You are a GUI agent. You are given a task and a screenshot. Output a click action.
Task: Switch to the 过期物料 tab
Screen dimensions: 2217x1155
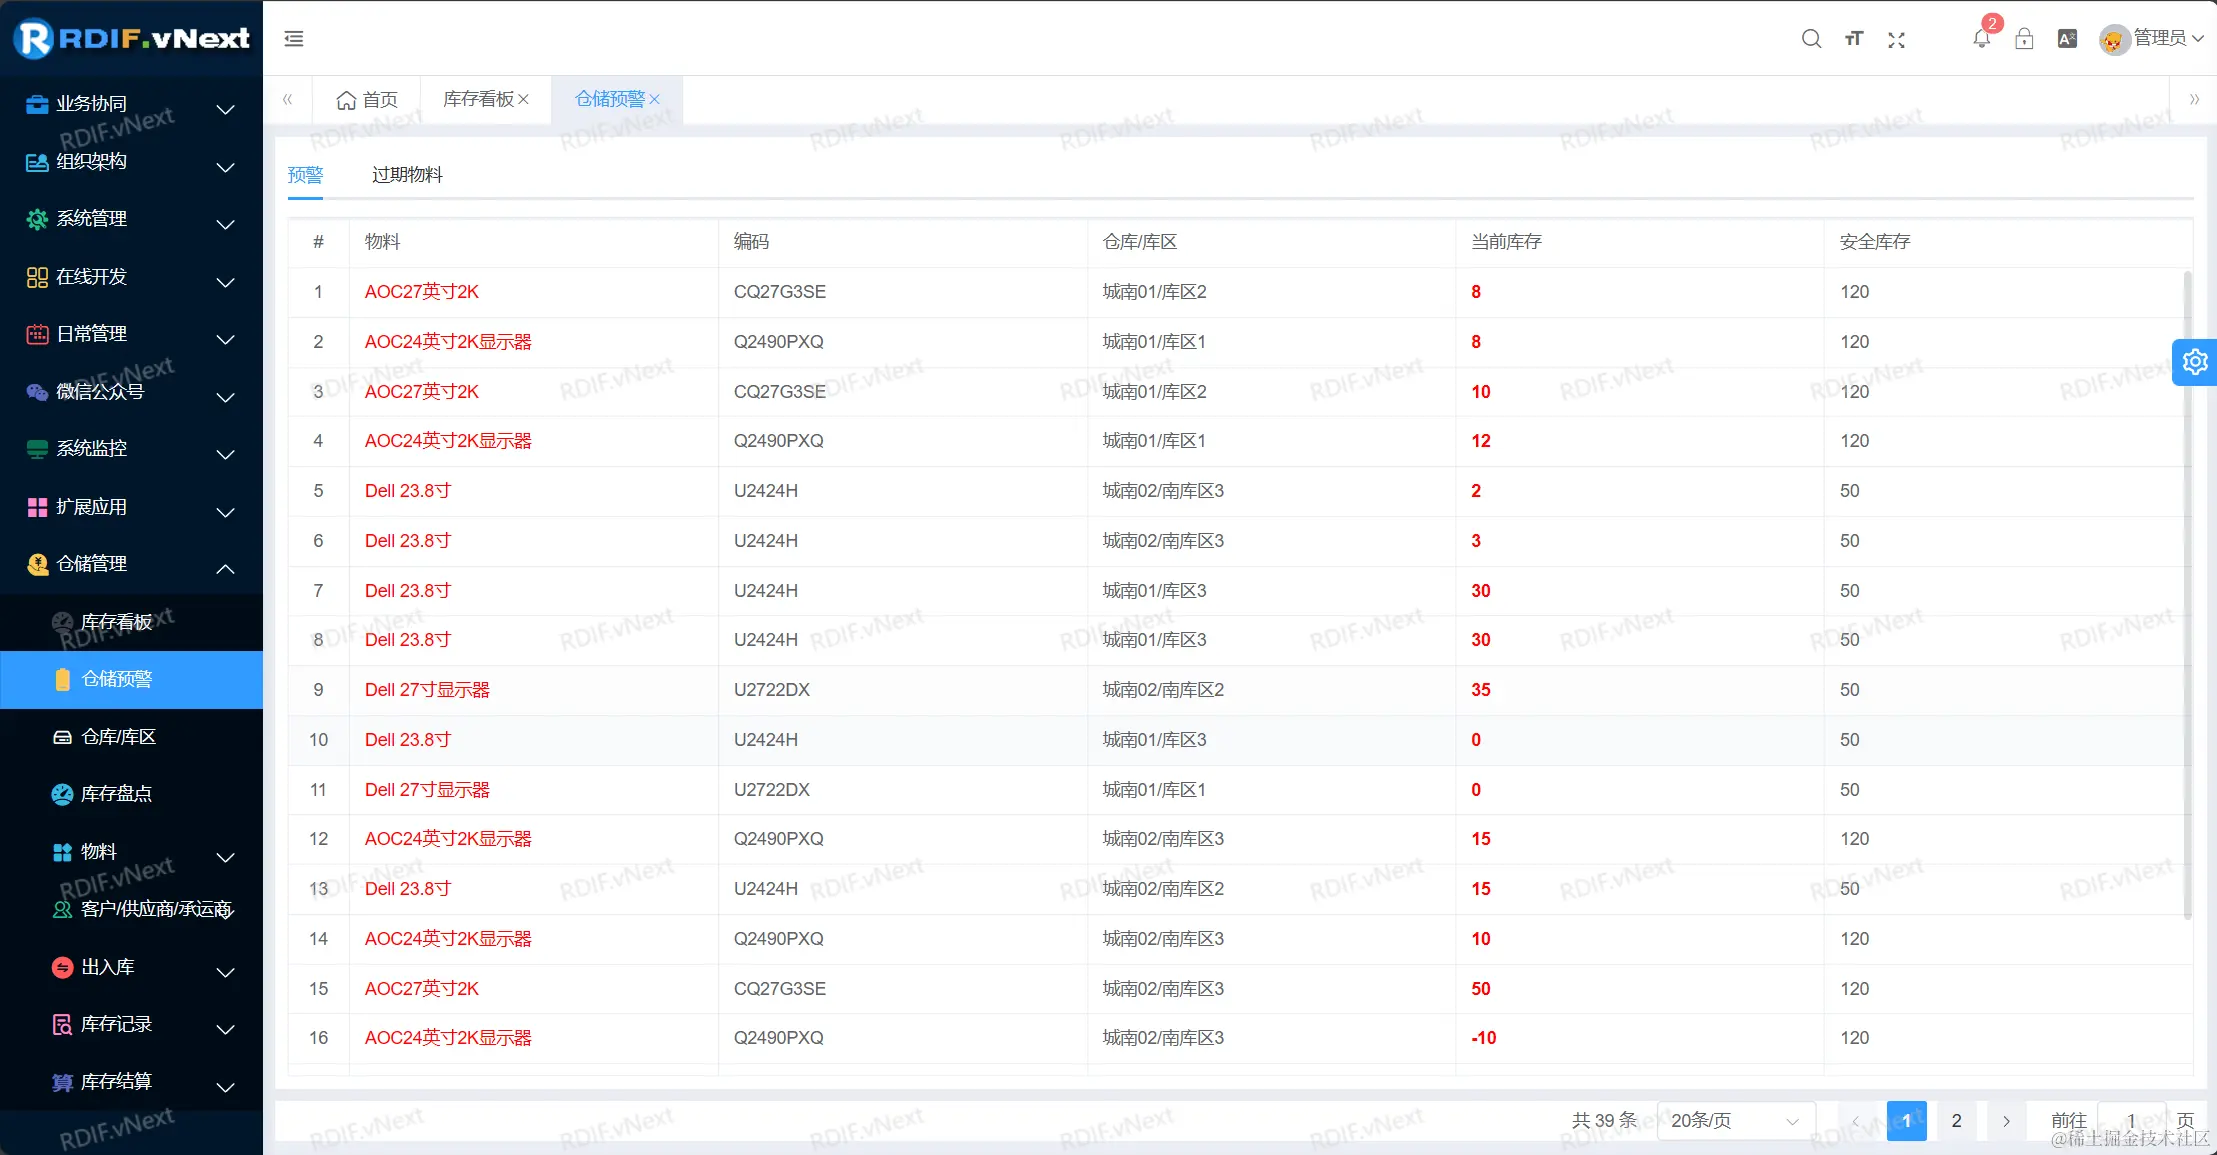[x=407, y=175]
